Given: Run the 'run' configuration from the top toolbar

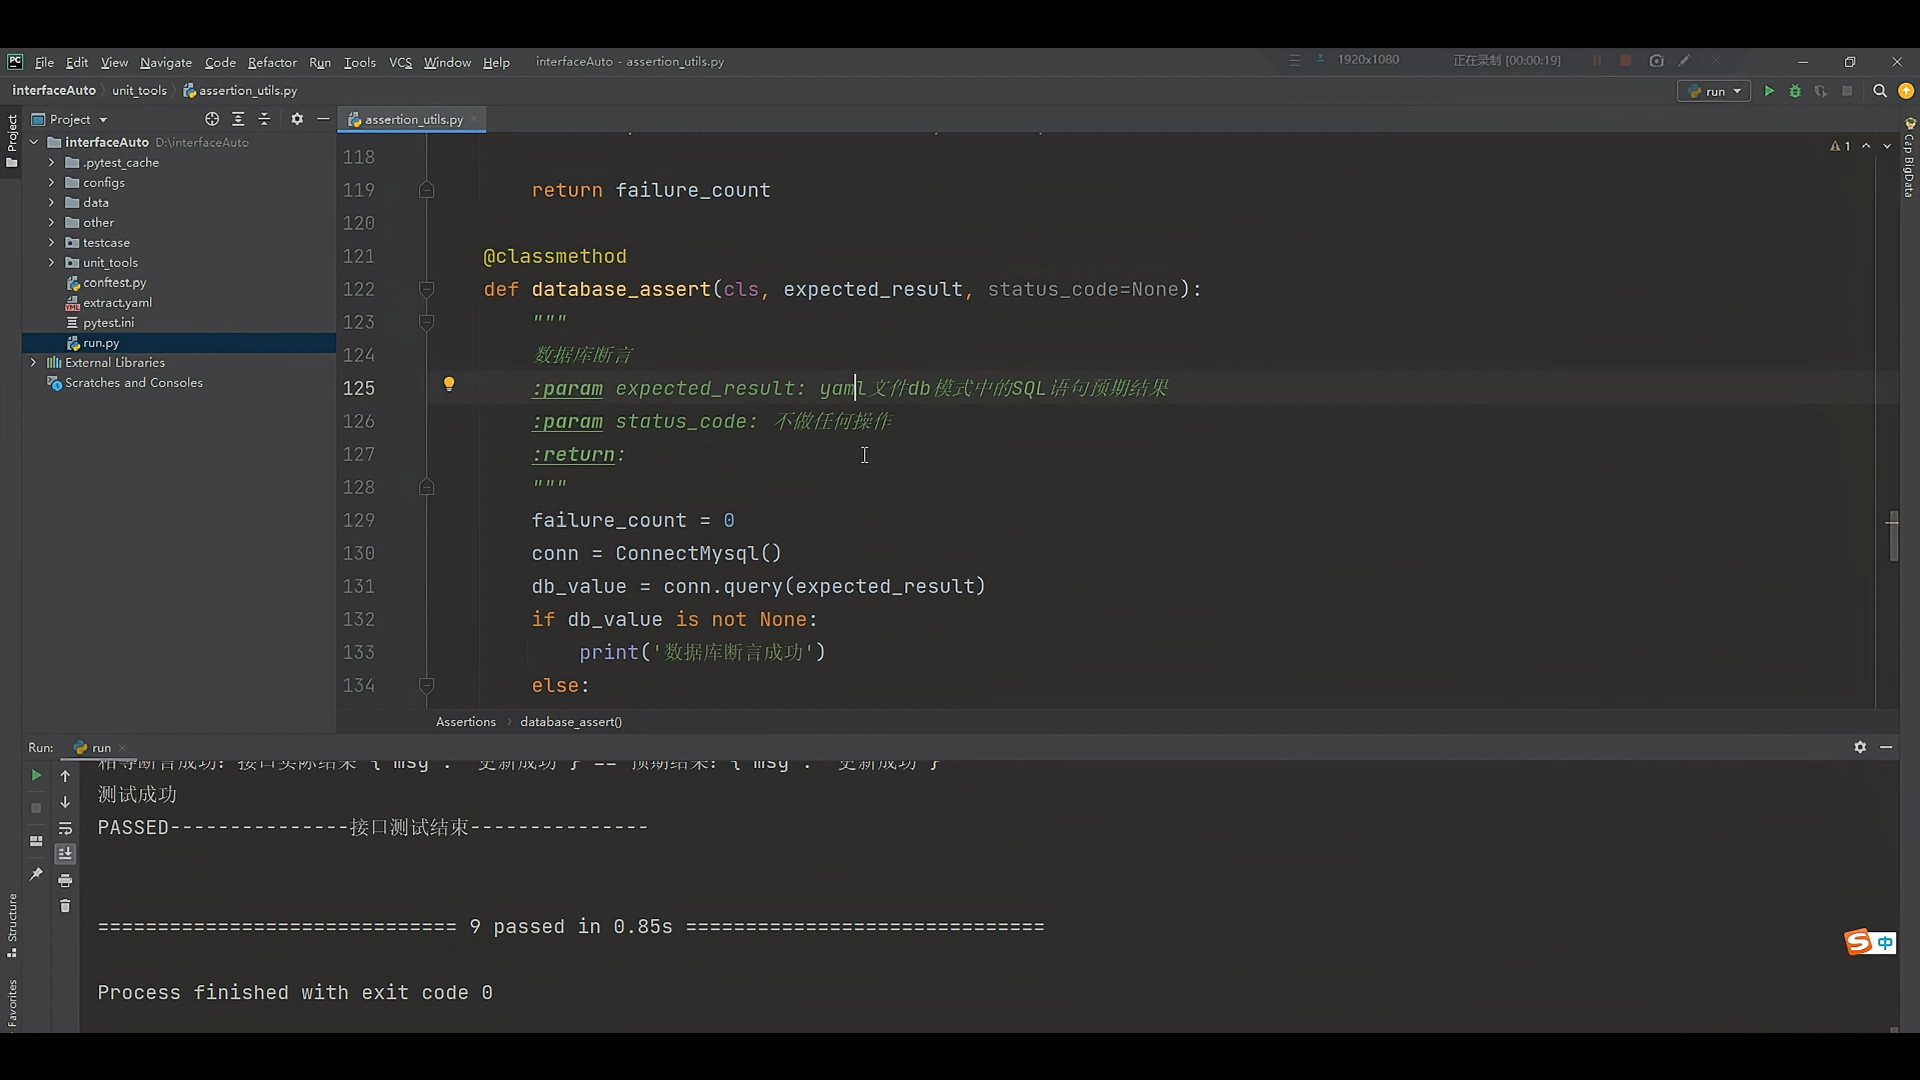Looking at the screenshot, I should [x=1769, y=91].
